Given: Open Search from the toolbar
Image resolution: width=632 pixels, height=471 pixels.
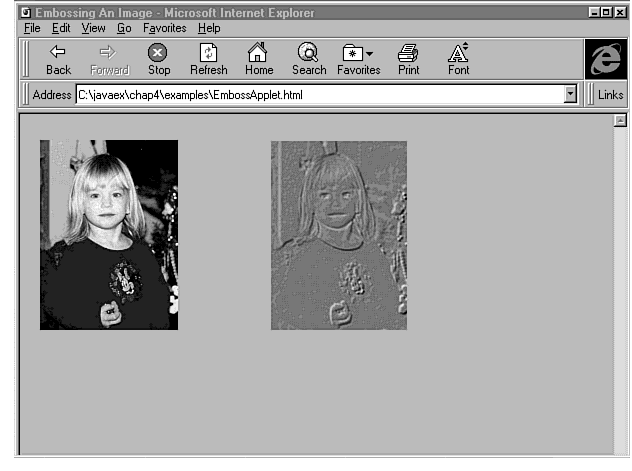Looking at the screenshot, I should (x=308, y=53).
